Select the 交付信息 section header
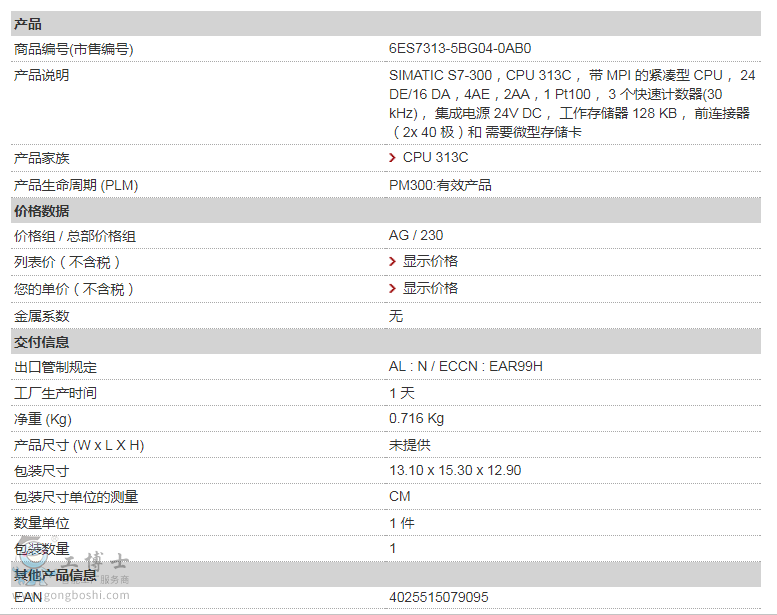This screenshot has width=777, height=615. [42, 342]
